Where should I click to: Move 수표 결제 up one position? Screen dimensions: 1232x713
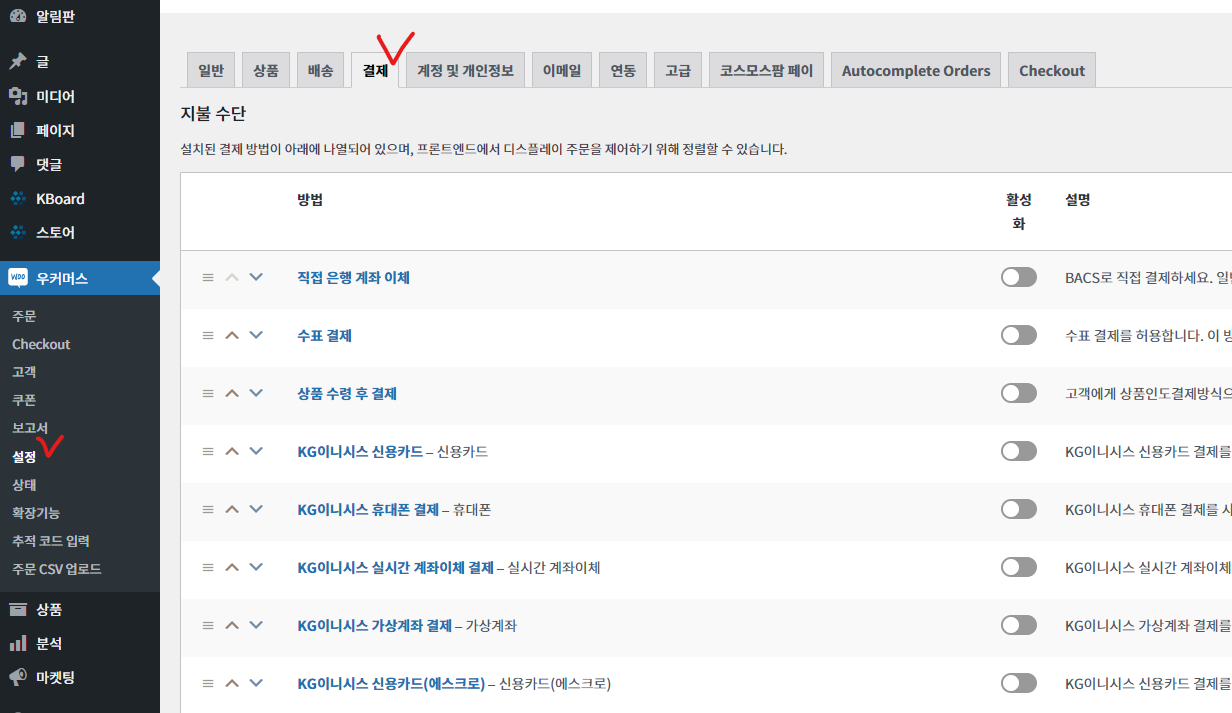tap(232, 335)
